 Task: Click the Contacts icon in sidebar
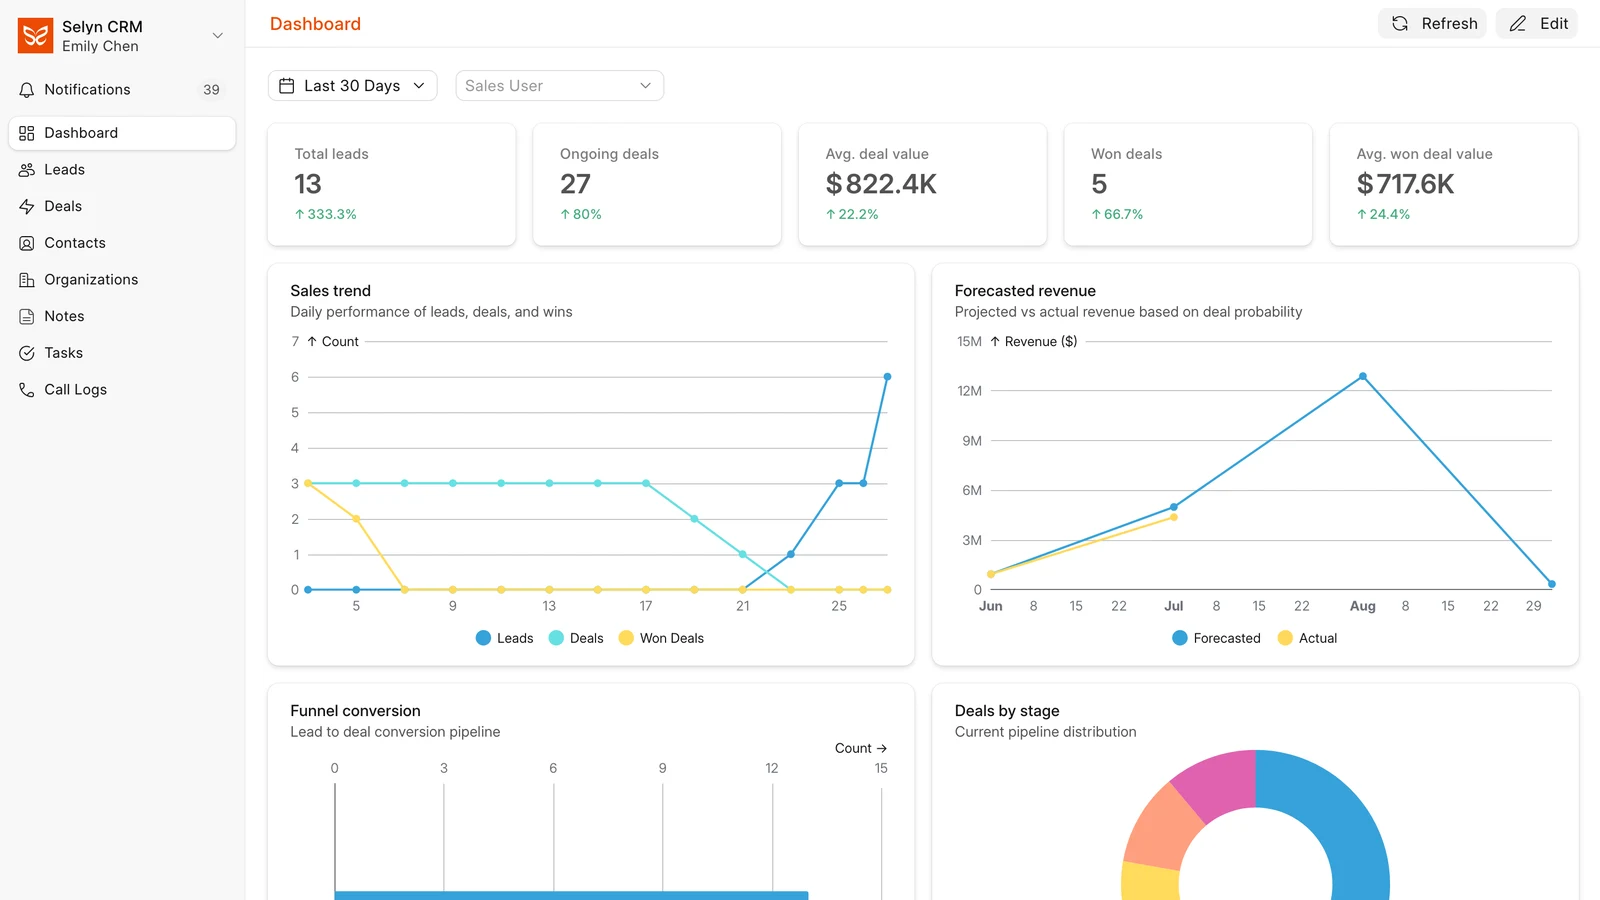coord(27,243)
